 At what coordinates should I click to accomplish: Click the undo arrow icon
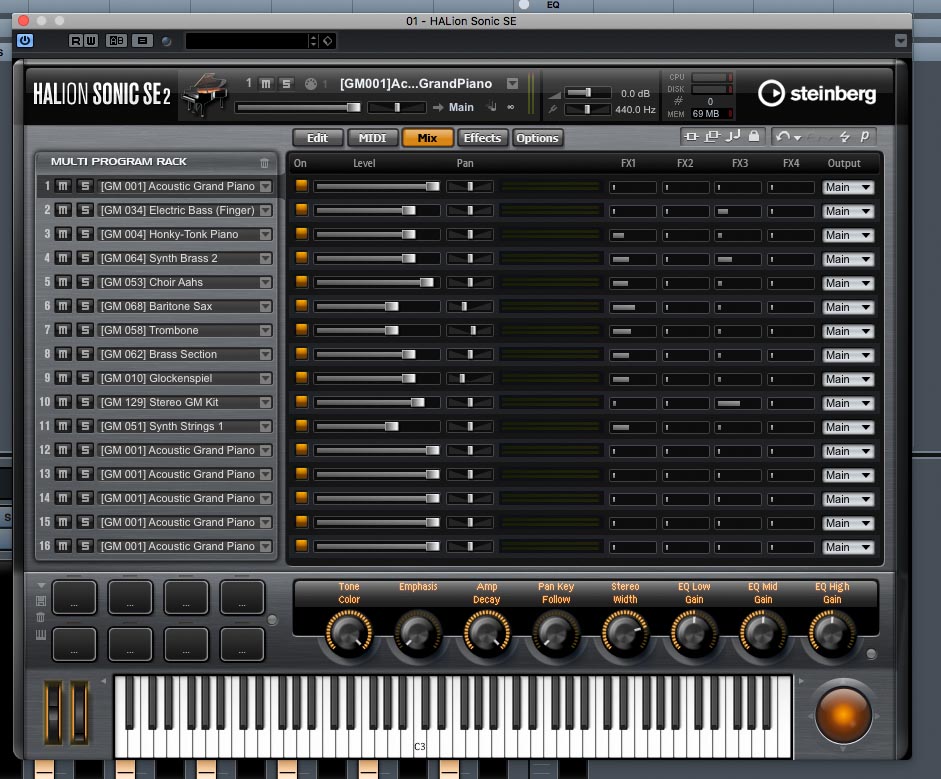782,137
